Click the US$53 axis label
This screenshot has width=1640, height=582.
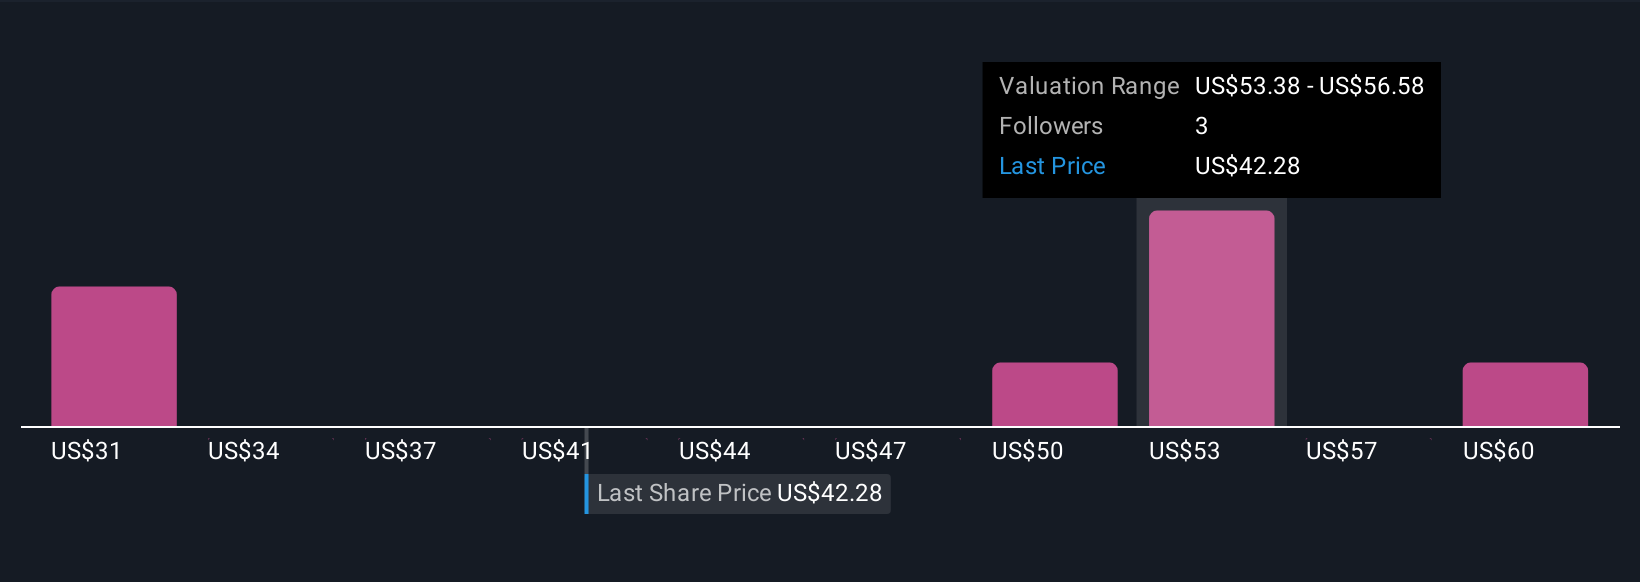1184,451
